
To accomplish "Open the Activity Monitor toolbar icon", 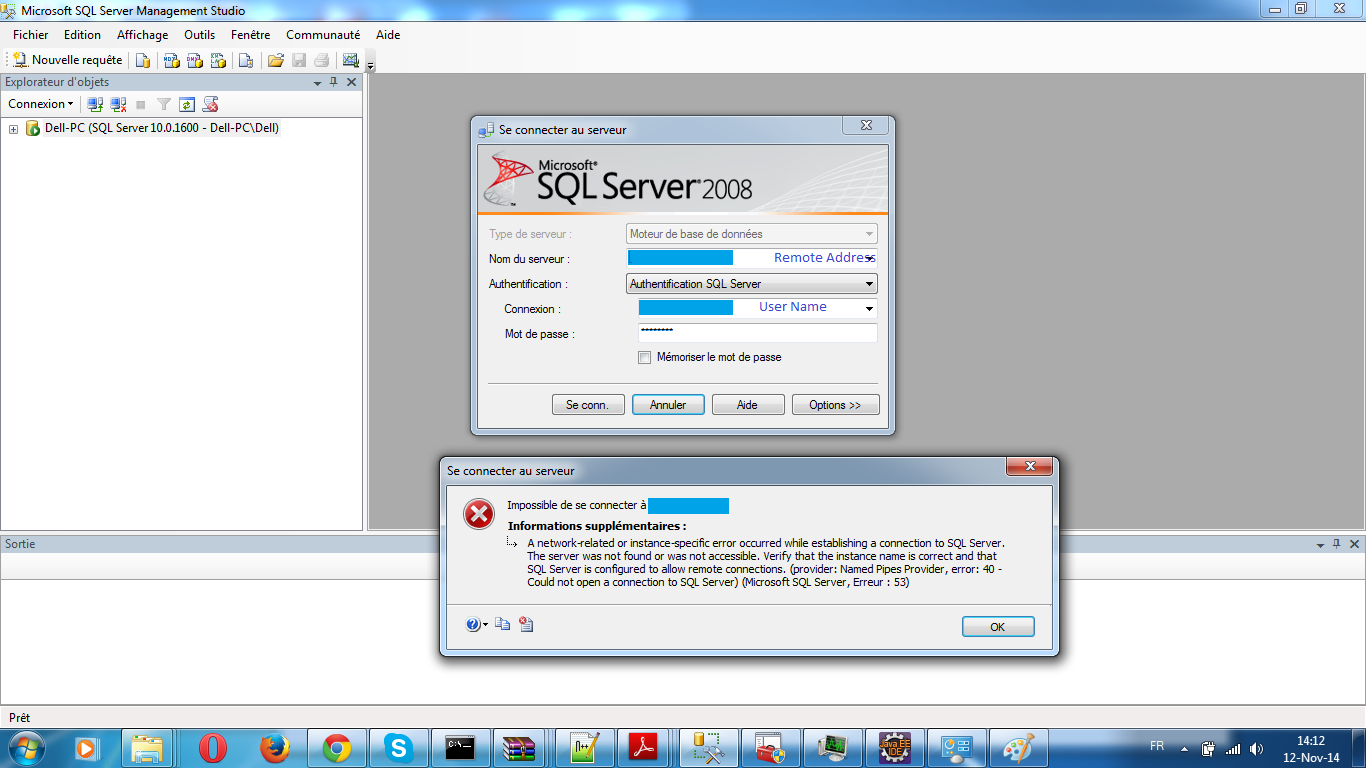I will pos(350,60).
